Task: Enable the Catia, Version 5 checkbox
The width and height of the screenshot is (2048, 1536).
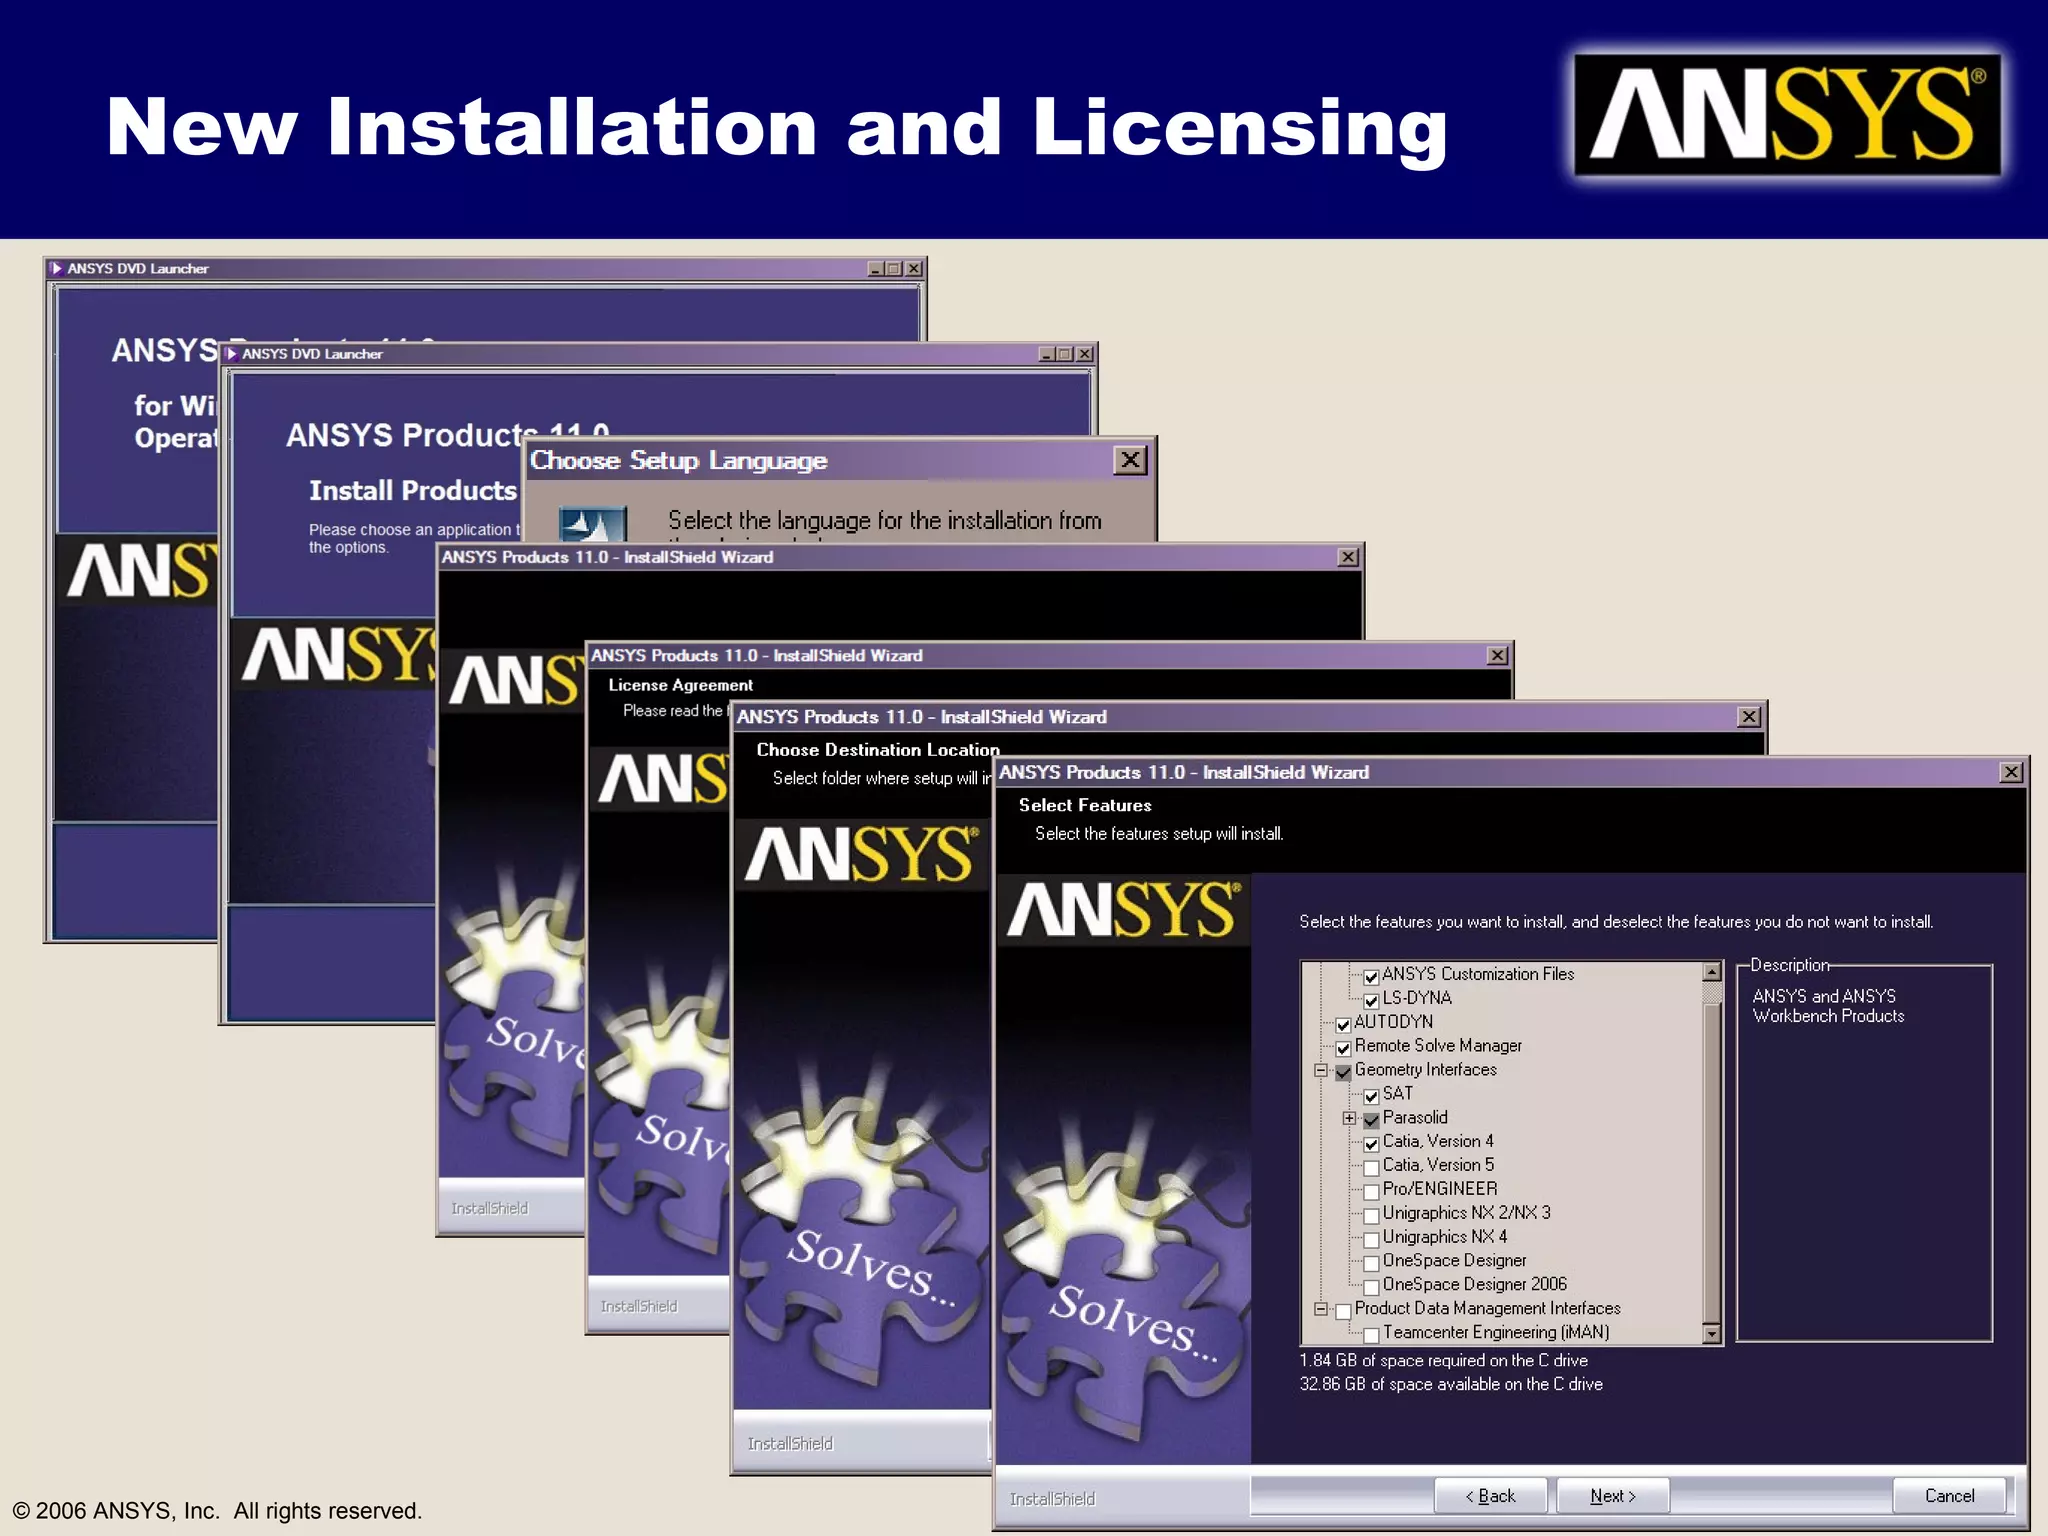Action: coord(1371,1168)
